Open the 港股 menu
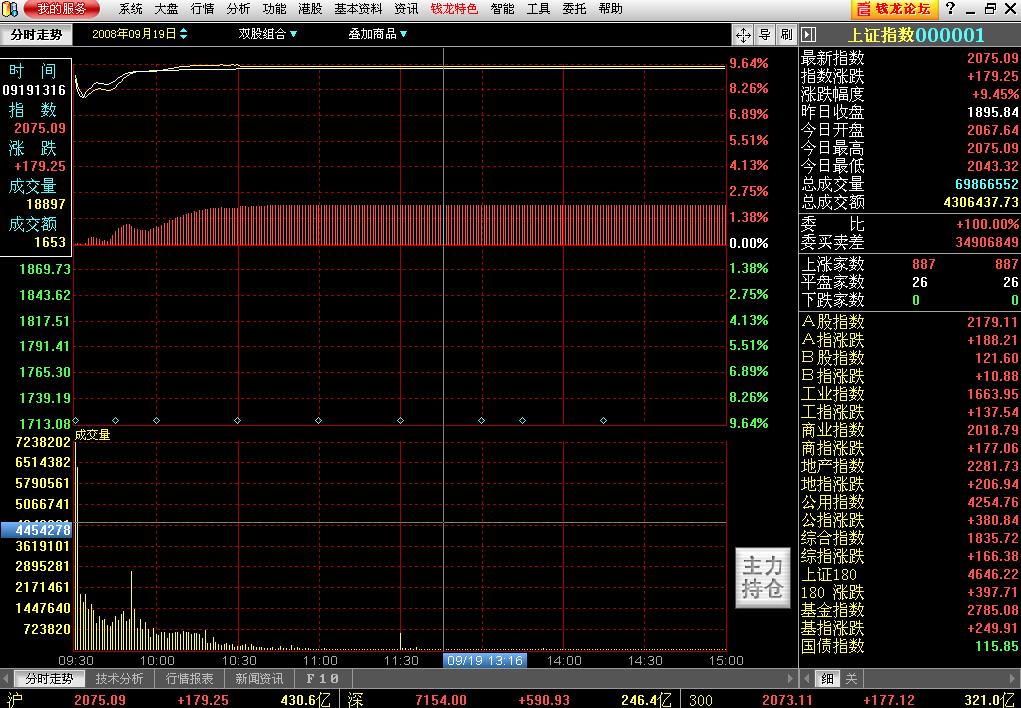 [x=310, y=9]
